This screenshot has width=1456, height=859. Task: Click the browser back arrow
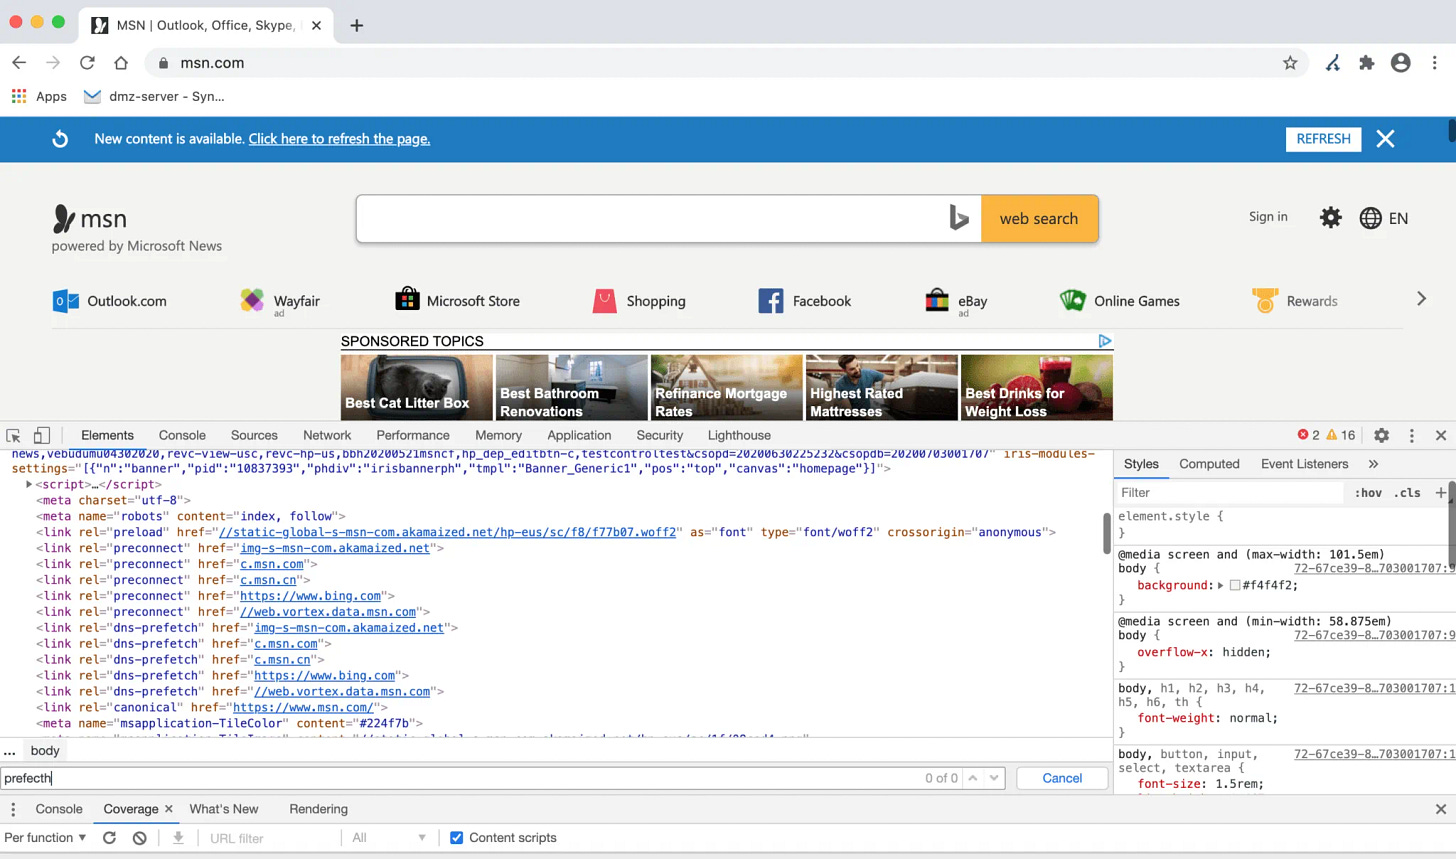[19, 63]
